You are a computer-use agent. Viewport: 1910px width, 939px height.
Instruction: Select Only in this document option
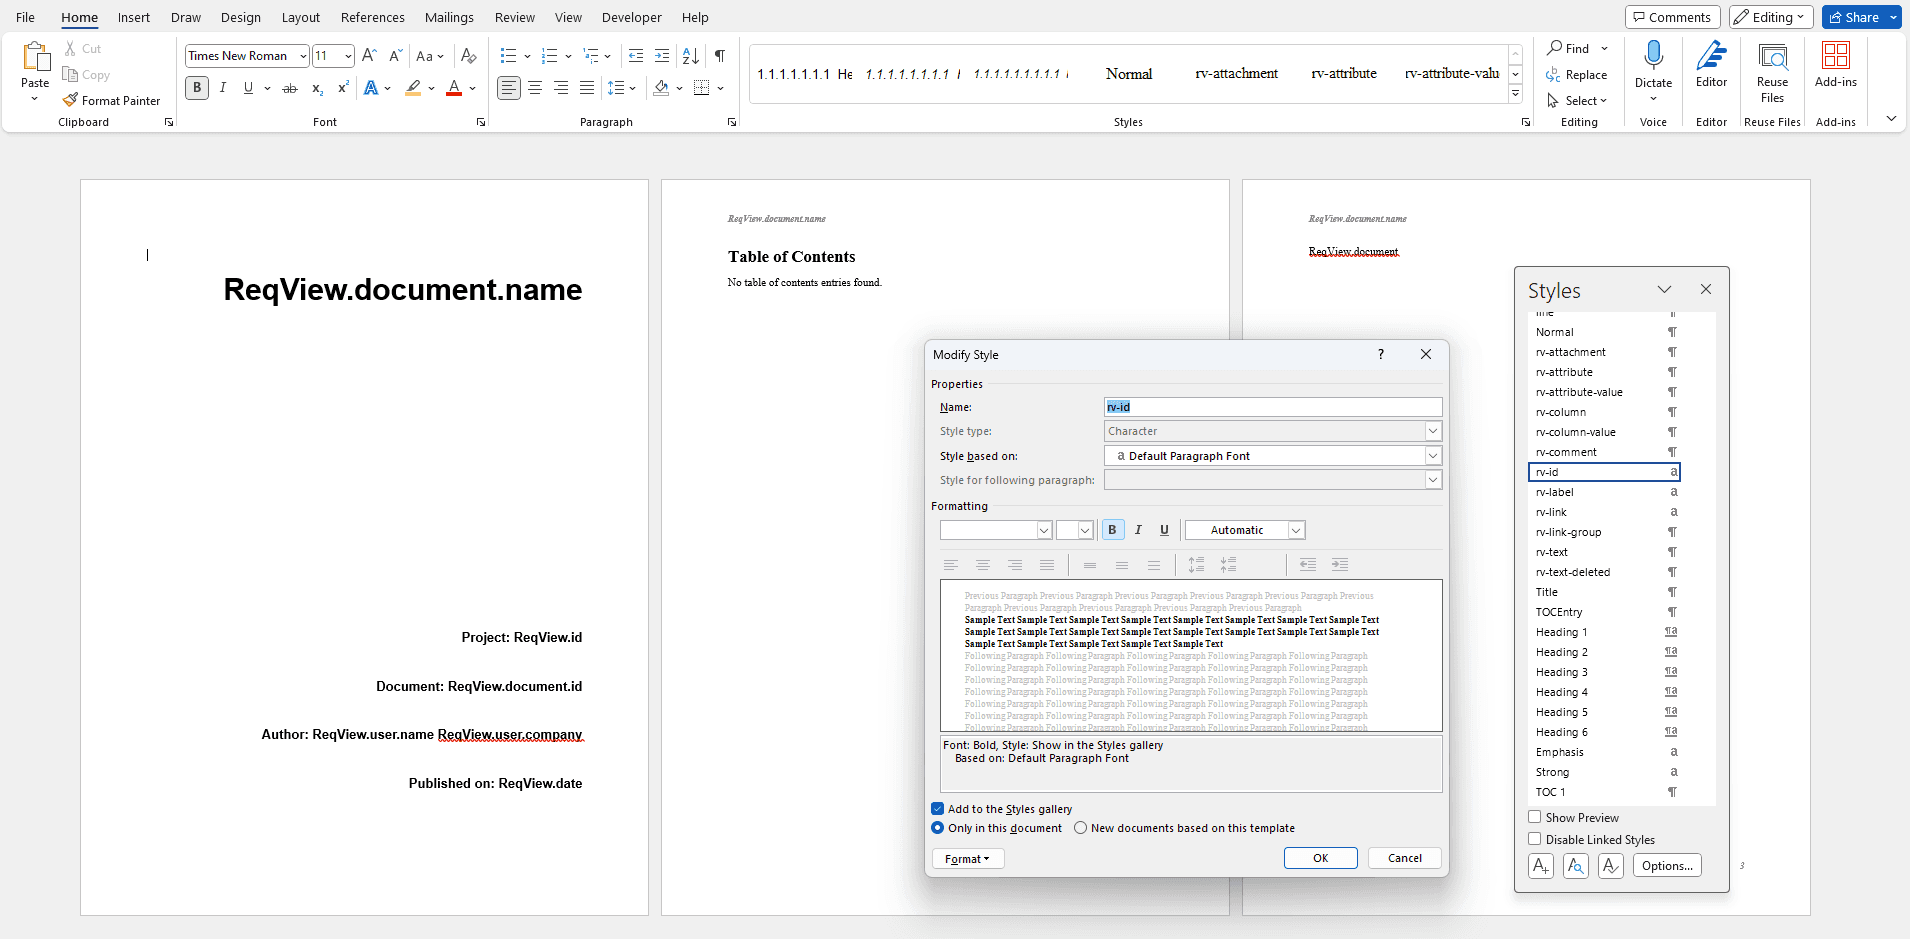938,828
